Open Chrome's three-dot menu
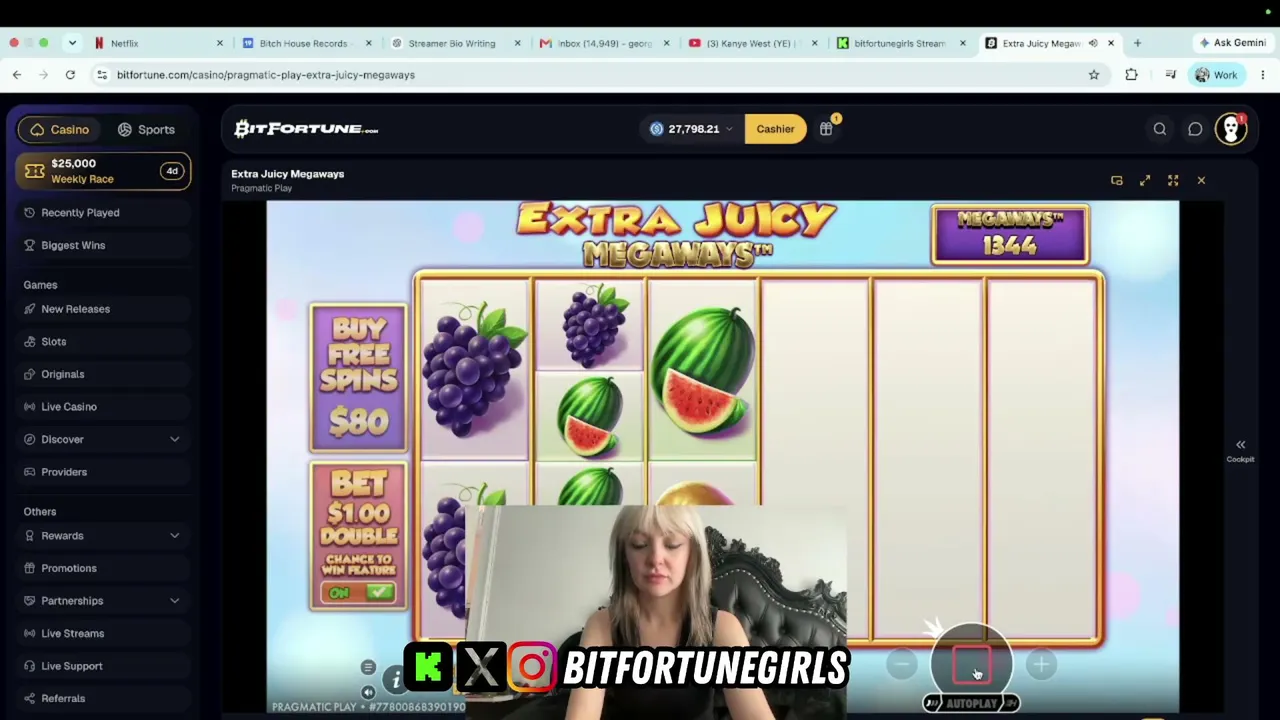1280x720 pixels. click(1263, 75)
